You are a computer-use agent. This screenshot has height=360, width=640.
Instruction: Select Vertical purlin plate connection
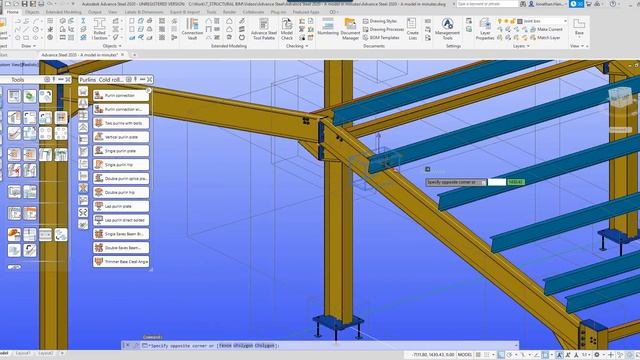point(121,137)
